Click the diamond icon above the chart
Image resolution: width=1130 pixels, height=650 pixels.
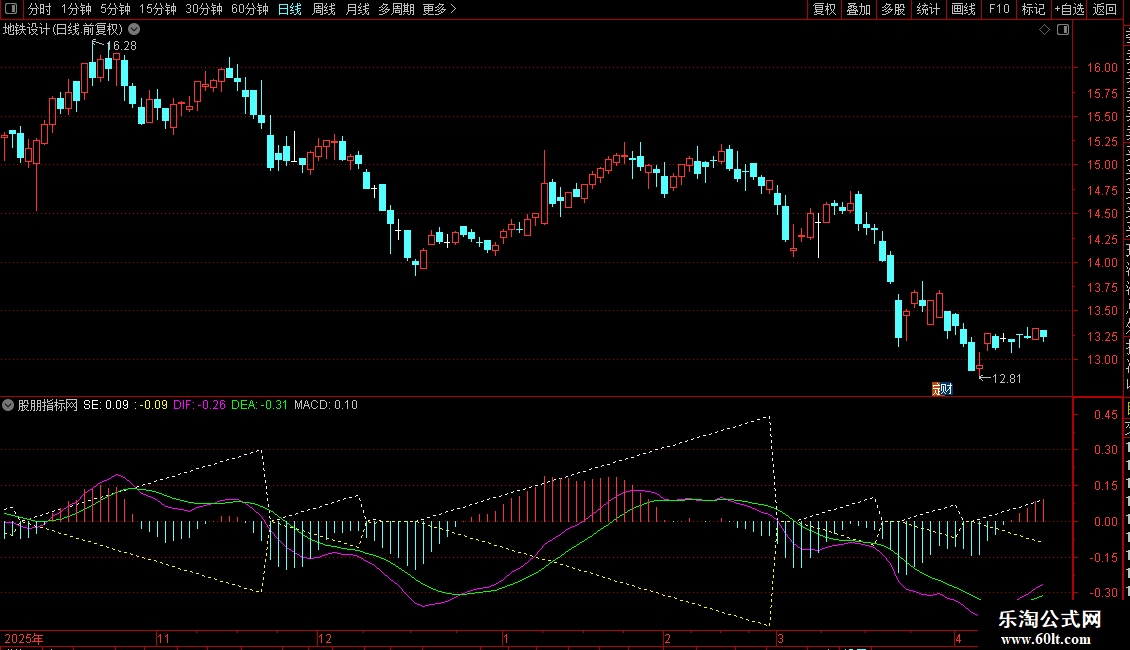click(1044, 30)
